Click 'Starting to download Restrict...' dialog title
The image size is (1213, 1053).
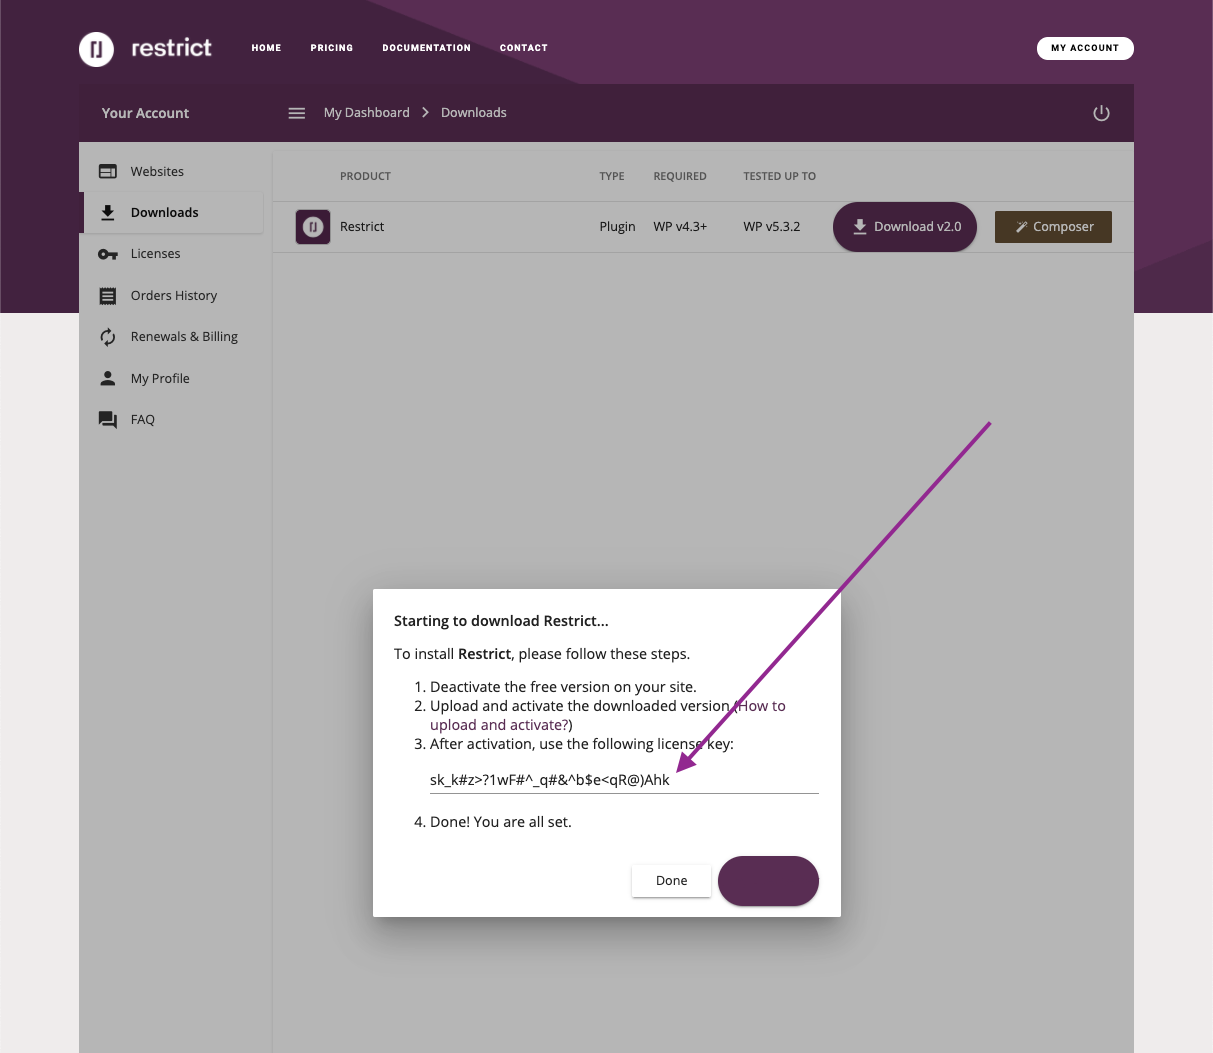(501, 621)
